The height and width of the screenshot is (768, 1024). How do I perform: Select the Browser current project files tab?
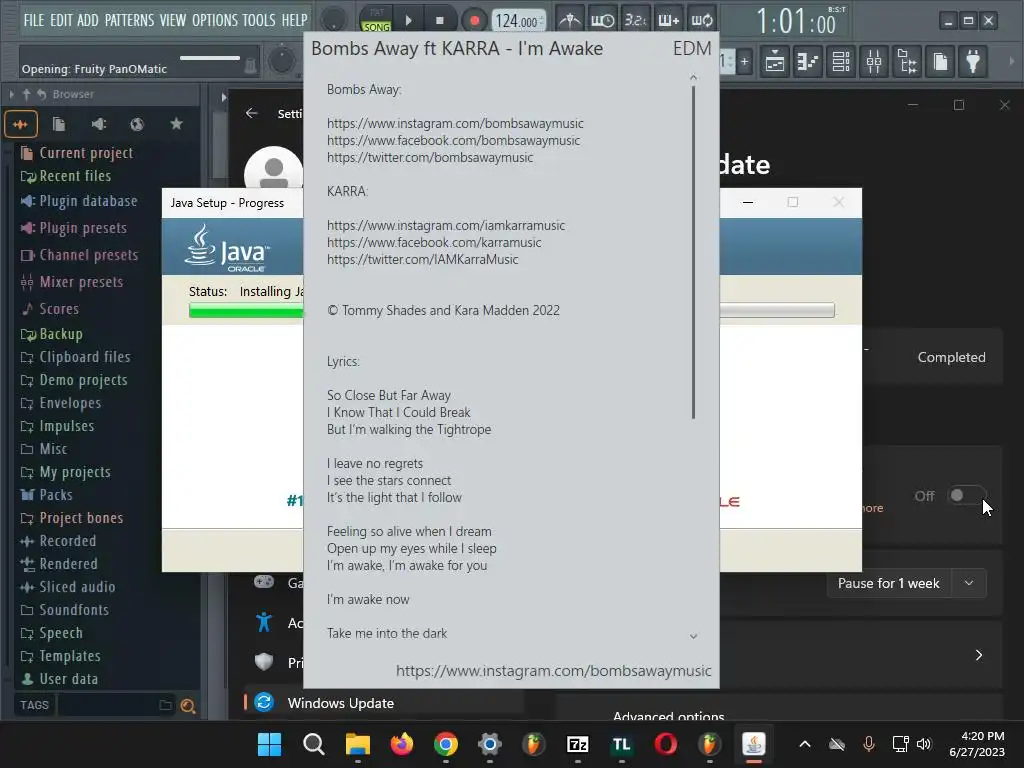[59, 124]
